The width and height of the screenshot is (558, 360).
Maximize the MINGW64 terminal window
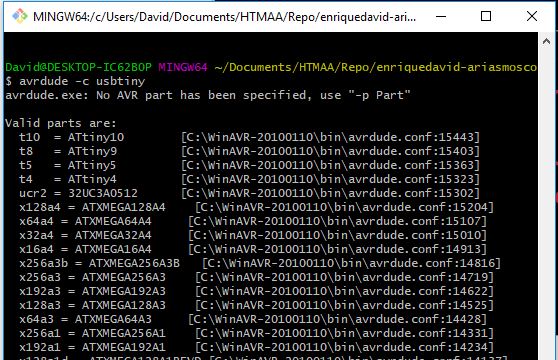[486, 16]
